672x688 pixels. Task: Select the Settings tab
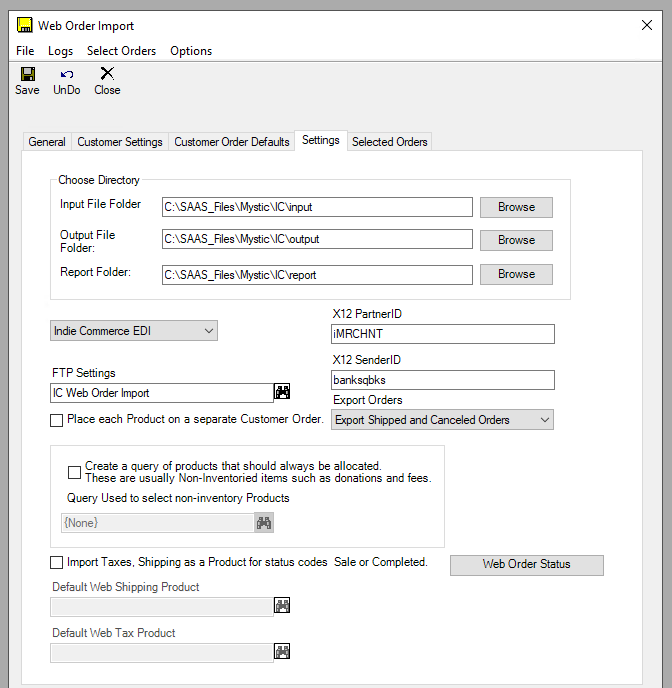pos(321,140)
